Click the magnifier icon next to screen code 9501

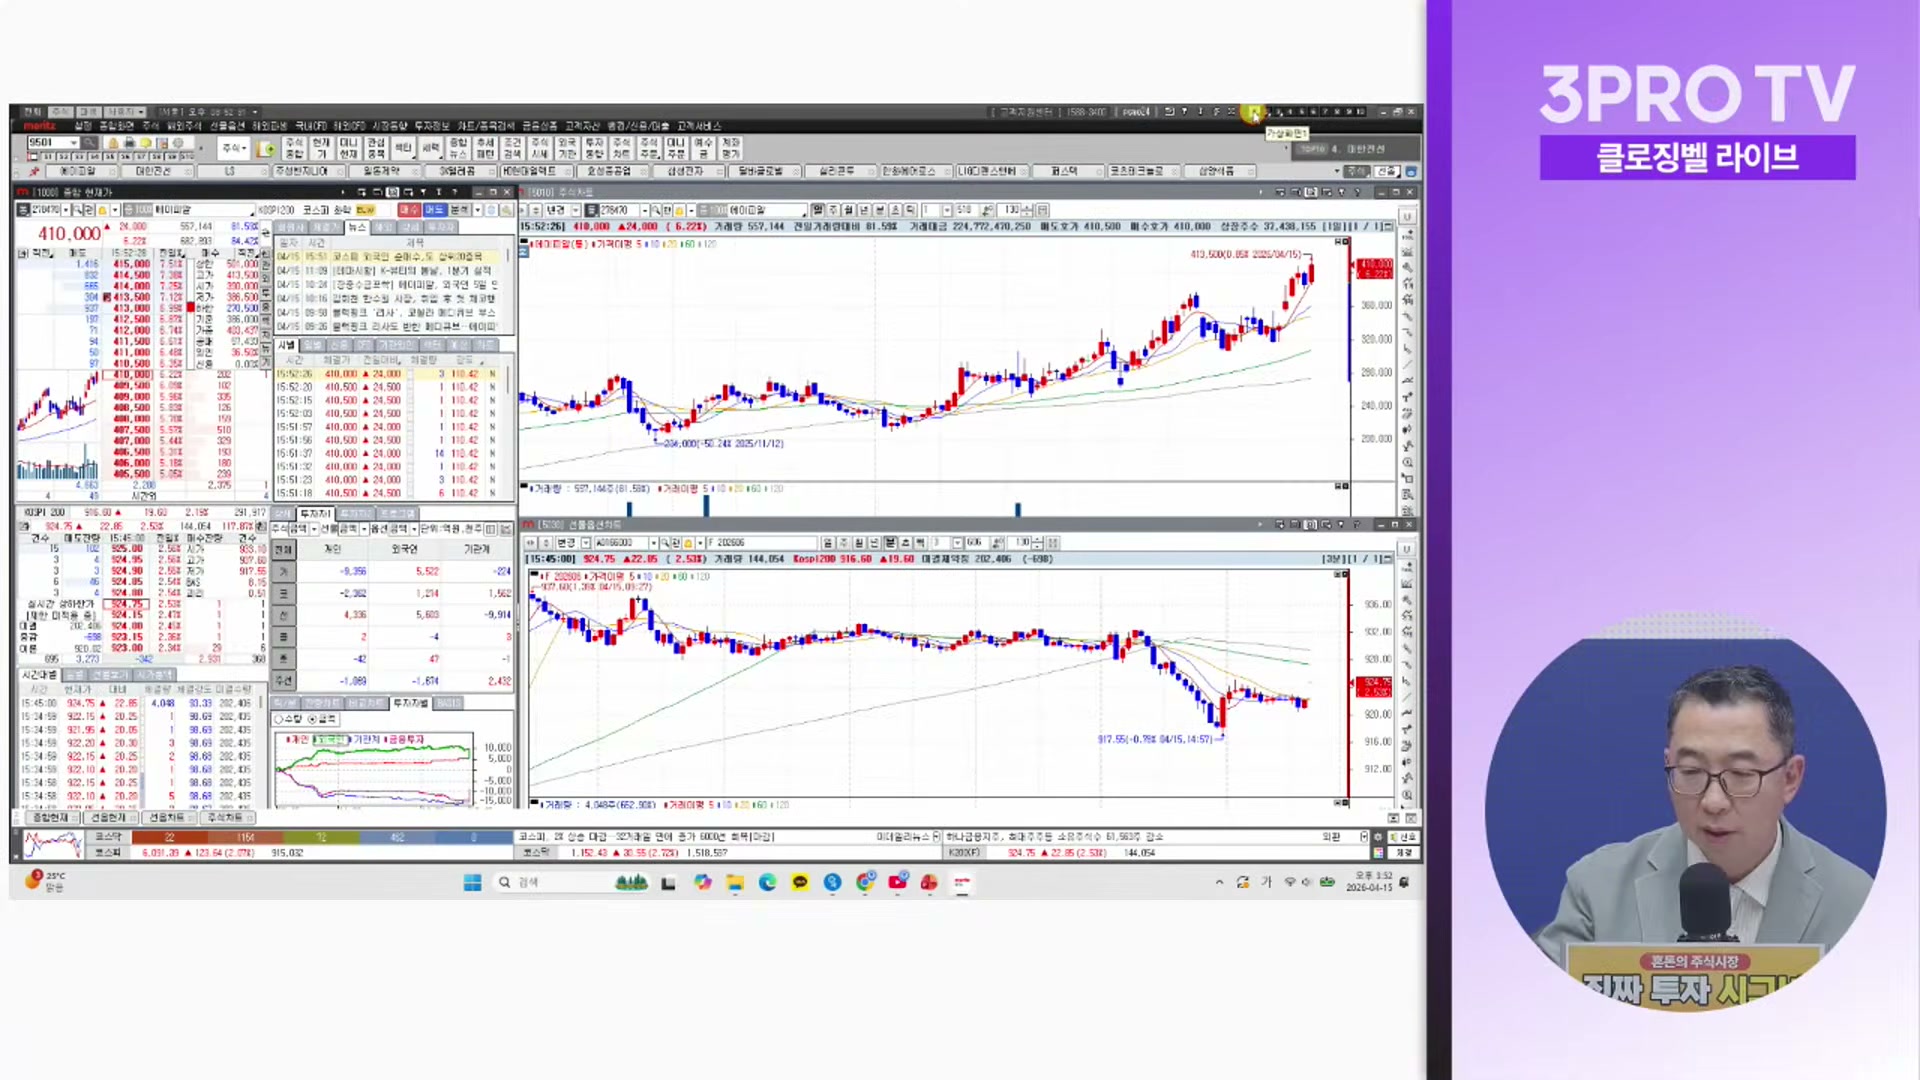point(88,144)
